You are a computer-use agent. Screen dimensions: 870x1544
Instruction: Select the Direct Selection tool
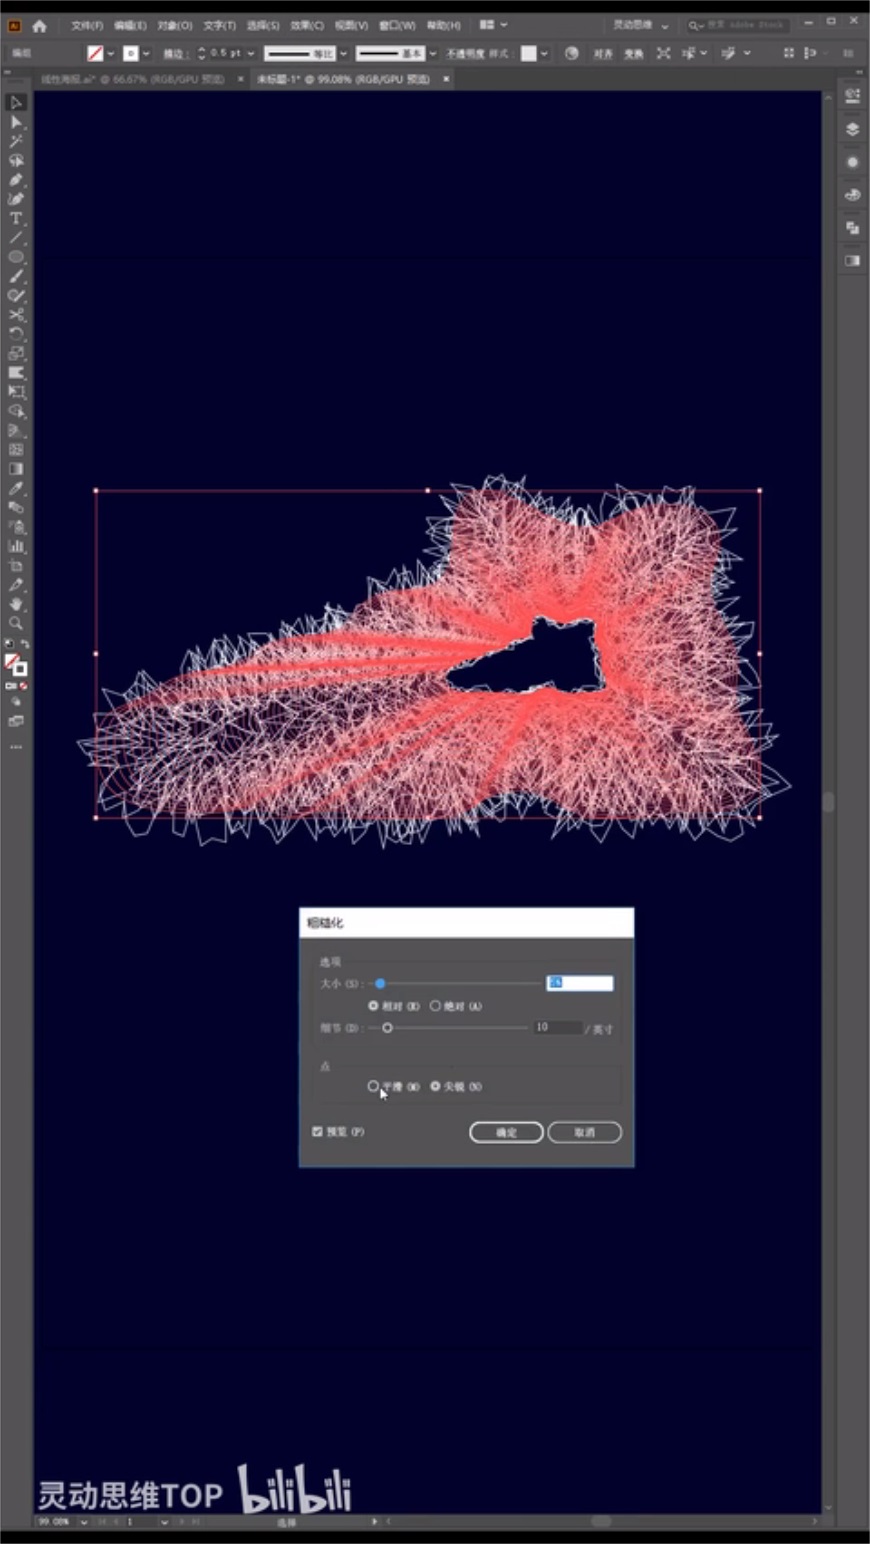click(x=16, y=122)
